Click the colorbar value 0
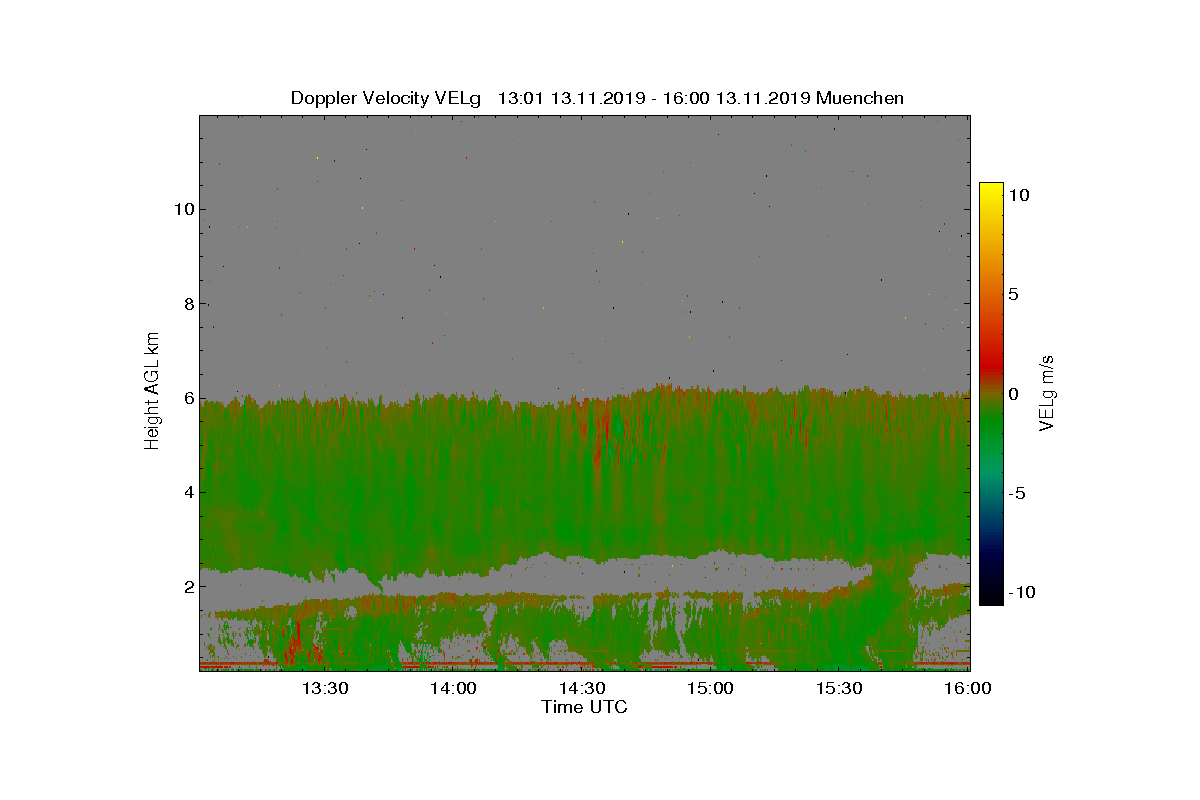The height and width of the screenshot is (800, 1200). tap(1013, 394)
